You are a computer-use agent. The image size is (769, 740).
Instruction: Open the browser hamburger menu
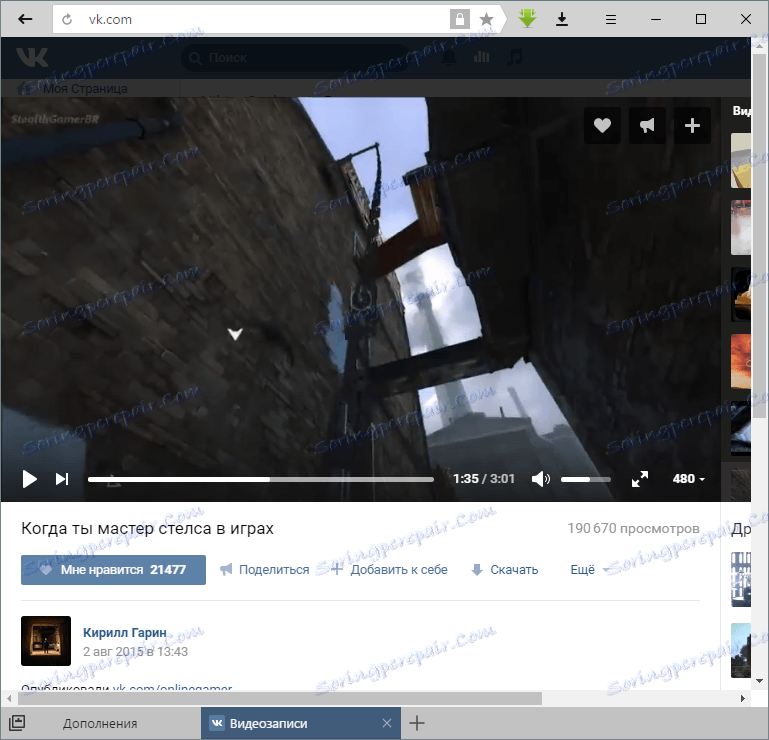[611, 20]
